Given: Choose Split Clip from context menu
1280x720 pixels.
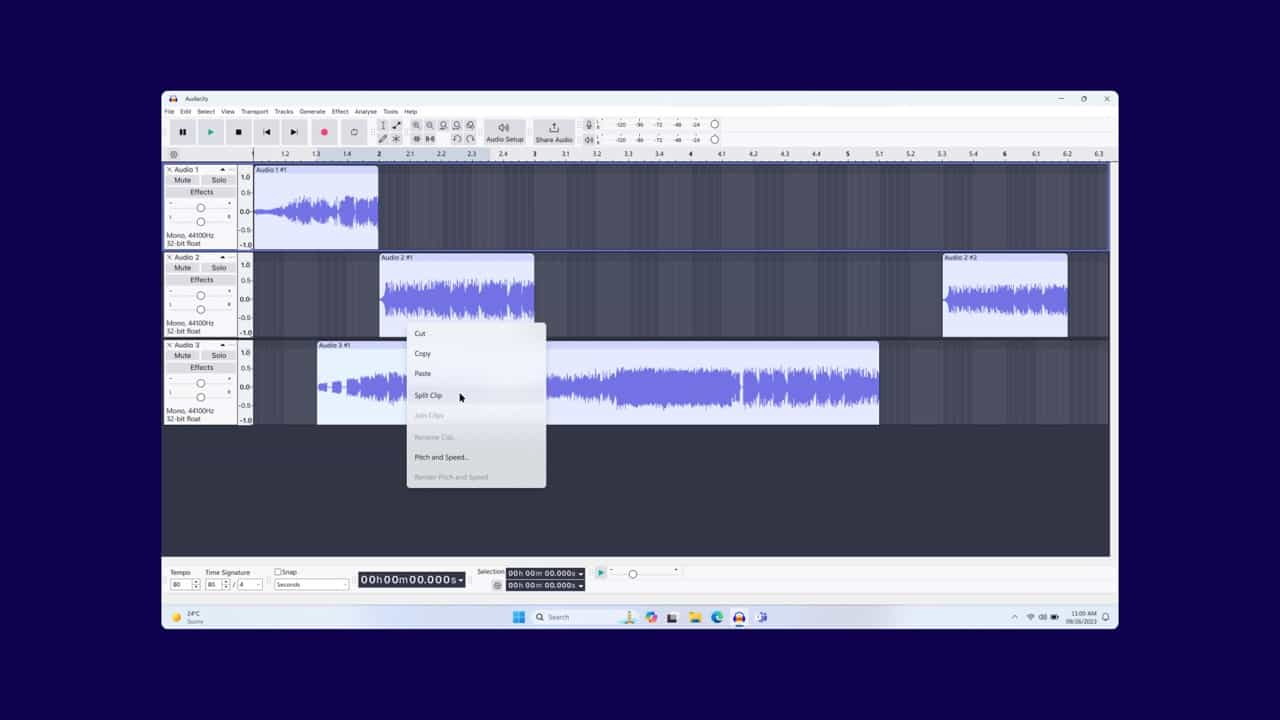Looking at the screenshot, I should point(428,396).
